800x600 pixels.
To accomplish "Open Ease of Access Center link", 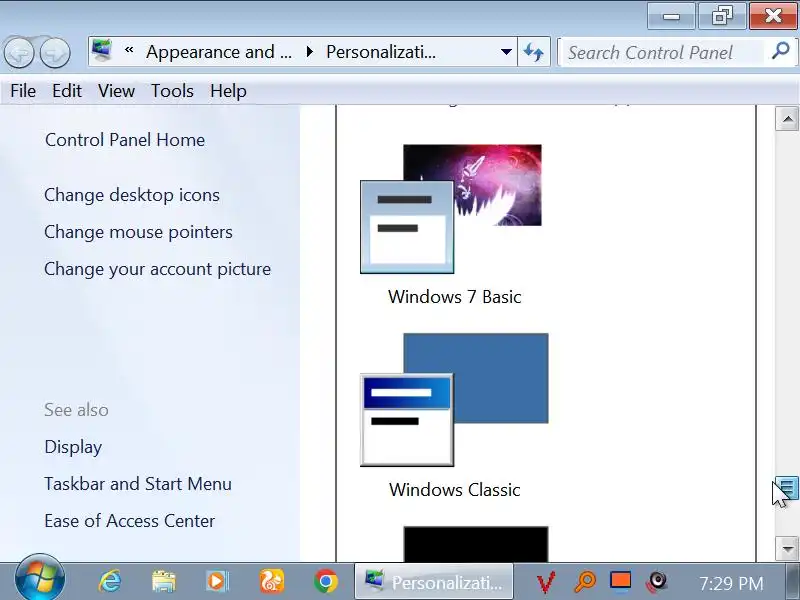I will point(130,521).
